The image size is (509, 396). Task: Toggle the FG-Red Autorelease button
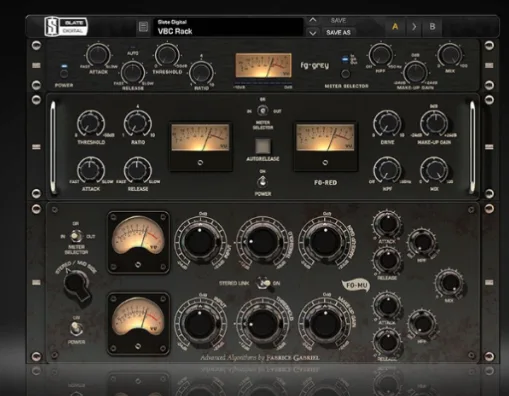263,146
